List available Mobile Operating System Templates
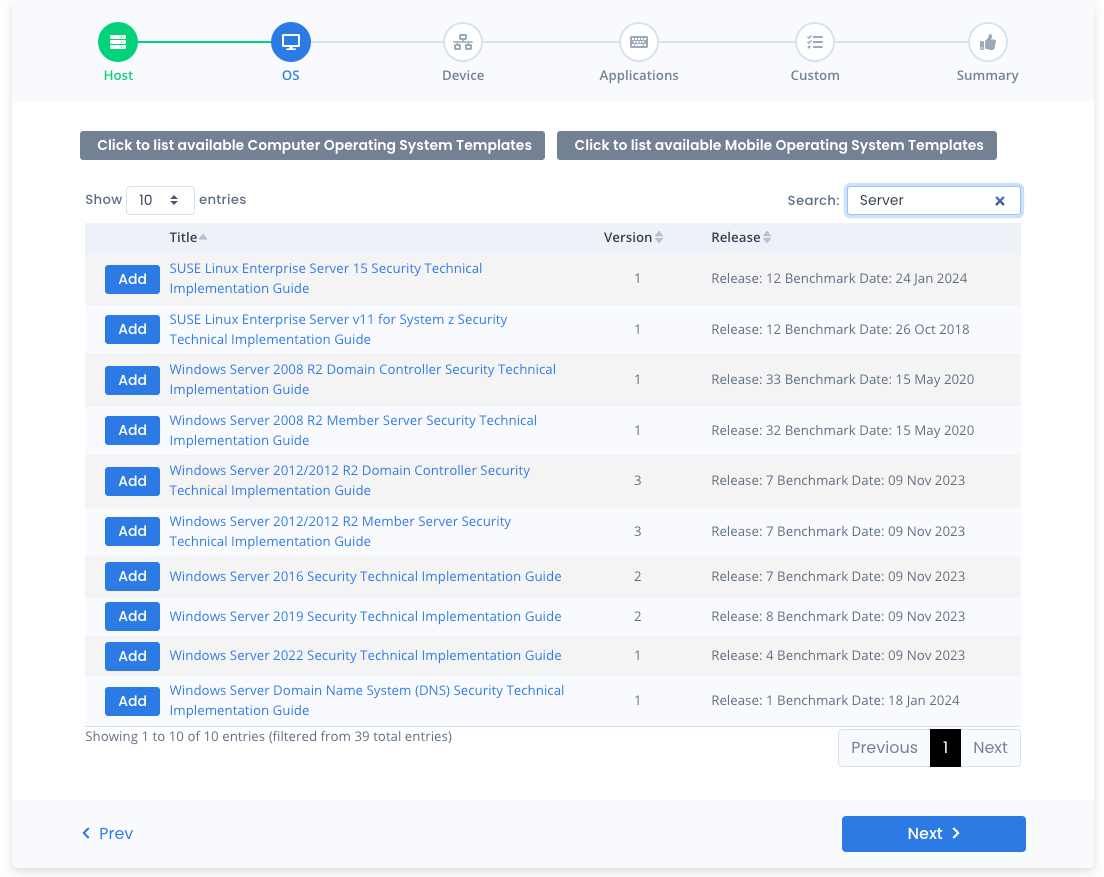This screenshot has height=877, width=1104. pos(777,145)
